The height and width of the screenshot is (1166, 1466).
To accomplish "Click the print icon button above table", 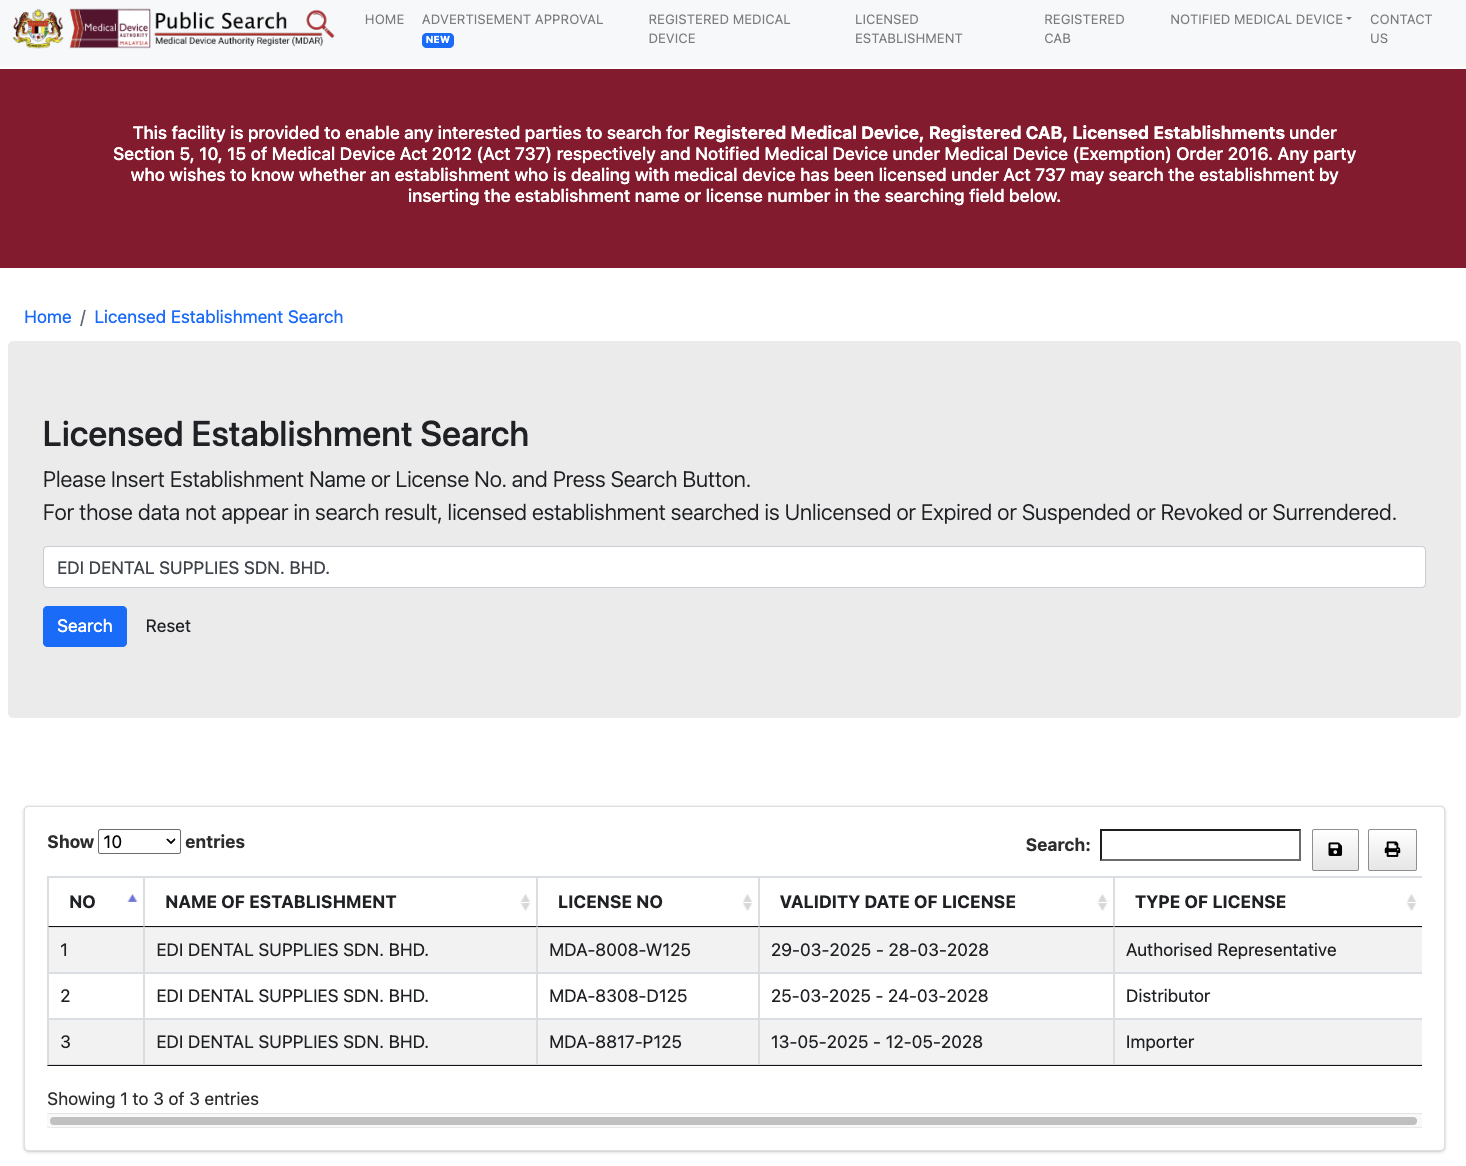I will (x=1391, y=849).
